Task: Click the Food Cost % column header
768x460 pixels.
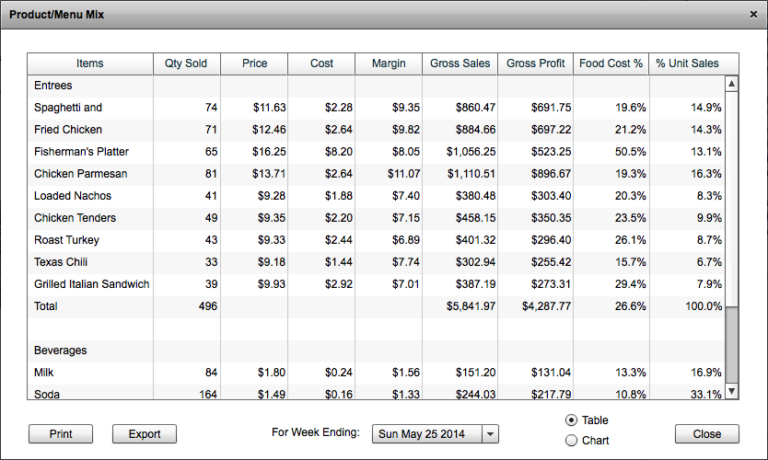Action: (611, 64)
